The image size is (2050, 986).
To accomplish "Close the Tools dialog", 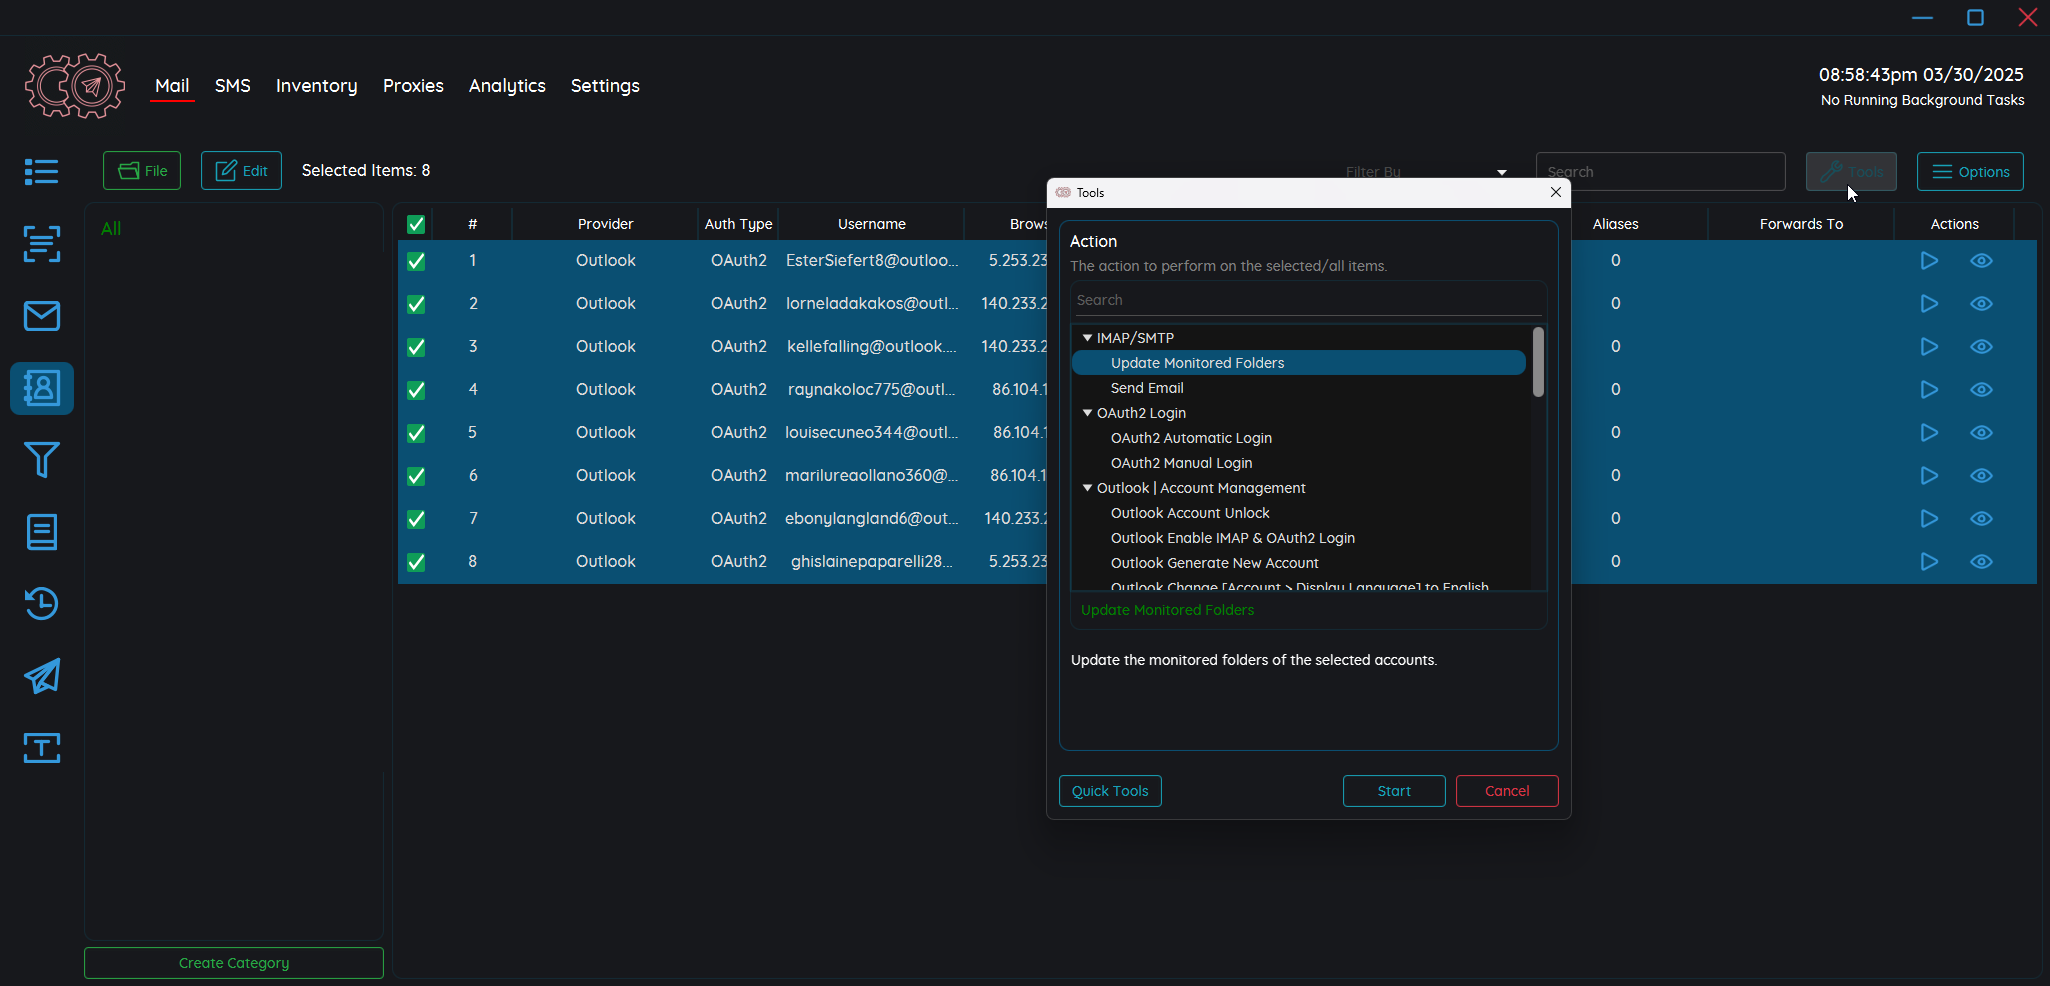I will coord(1556,192).
